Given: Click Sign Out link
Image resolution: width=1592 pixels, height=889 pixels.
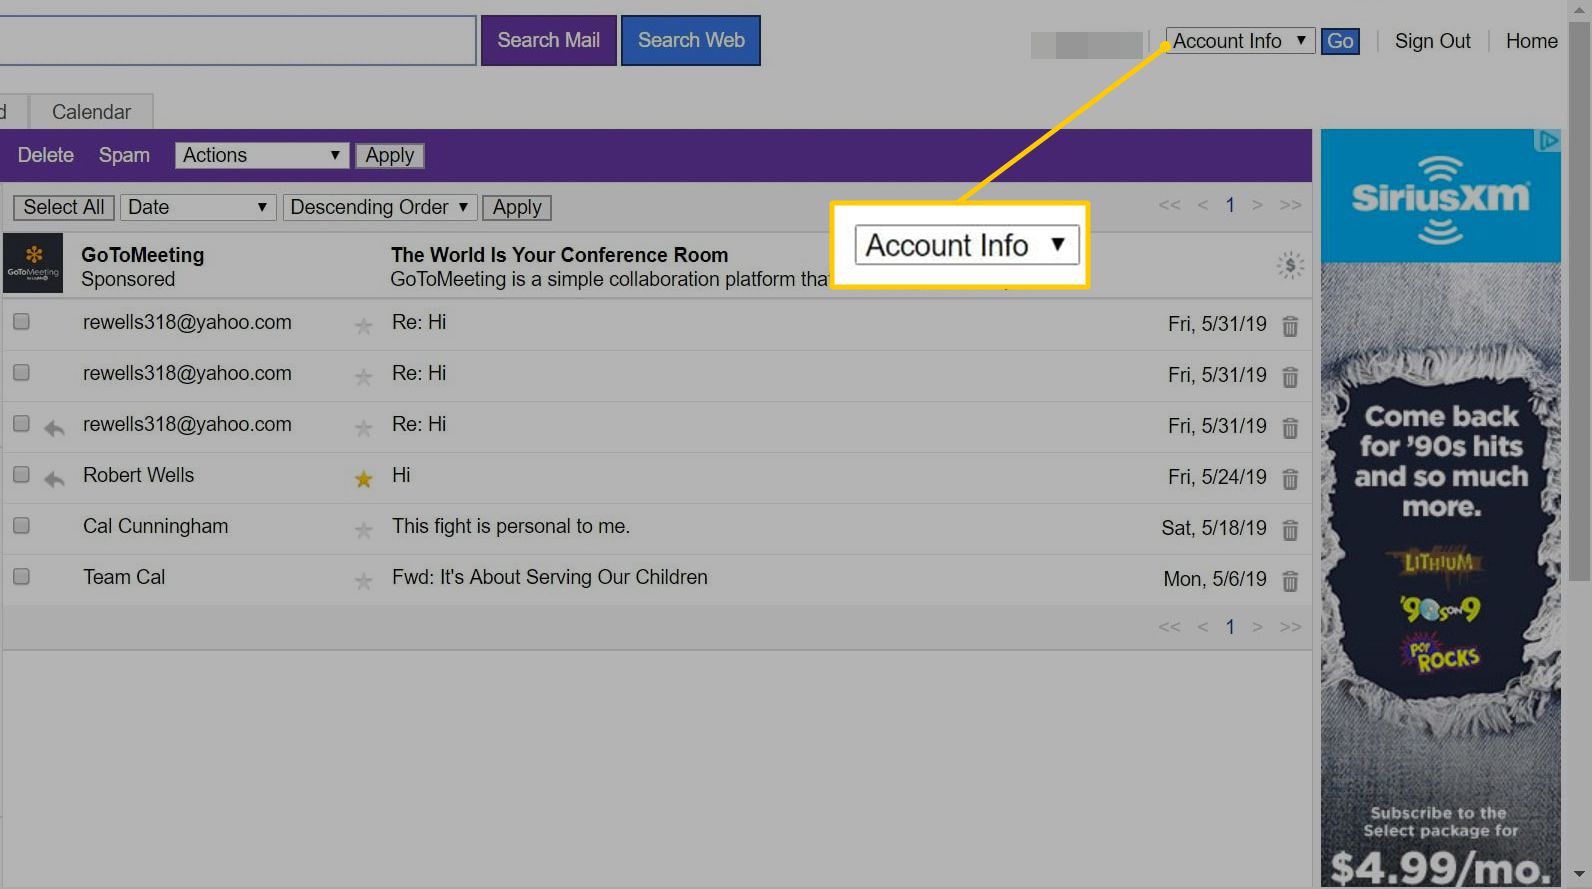Looking at the screenshot, I should (x=1432, y=41).
